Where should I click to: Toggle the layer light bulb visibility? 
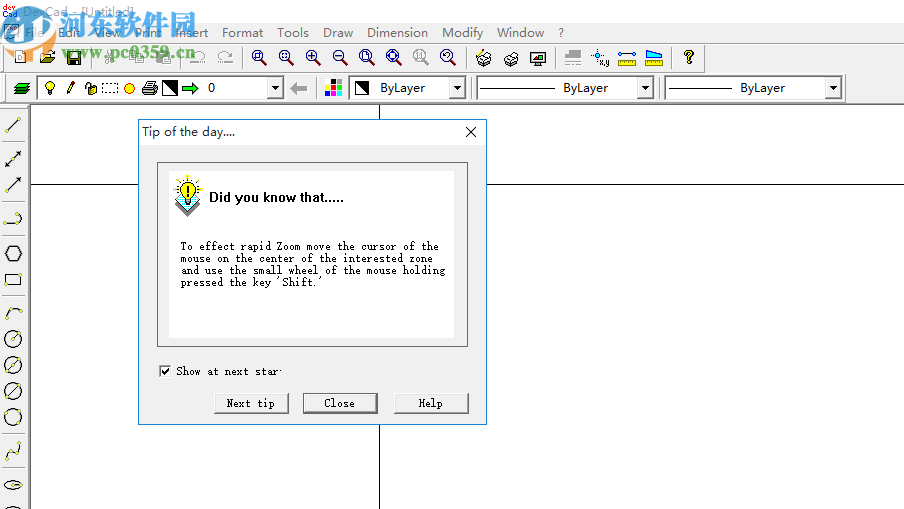(x=50, y=88)
